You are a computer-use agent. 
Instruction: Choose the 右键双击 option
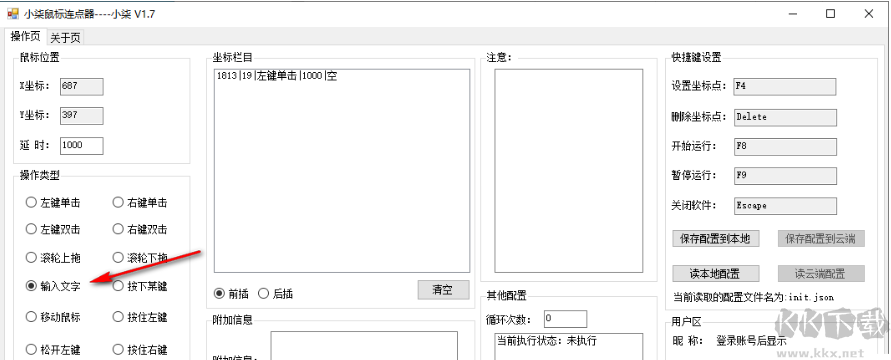click(x=140, y=229)
